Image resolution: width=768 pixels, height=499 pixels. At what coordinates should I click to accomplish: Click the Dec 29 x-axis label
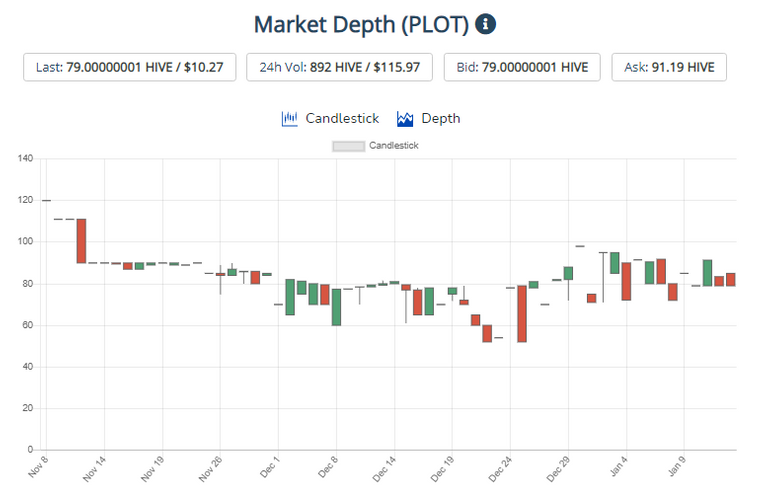click(x=558, y=469)
